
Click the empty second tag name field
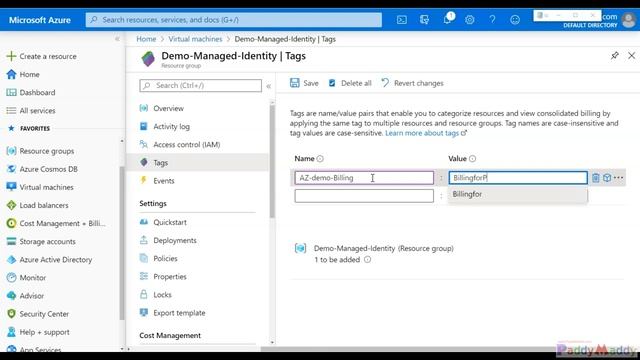[364, 196]
